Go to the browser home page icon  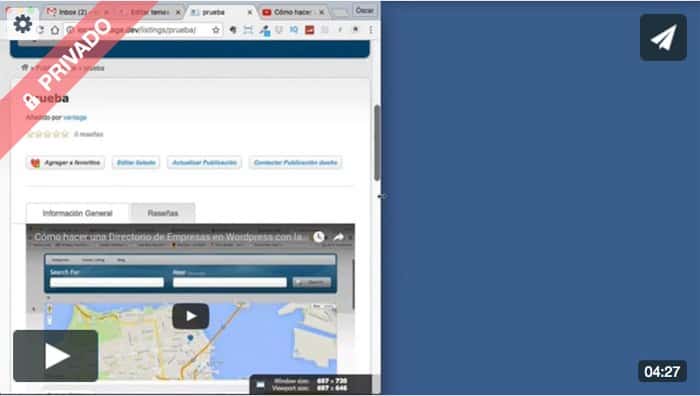(54, 30)
